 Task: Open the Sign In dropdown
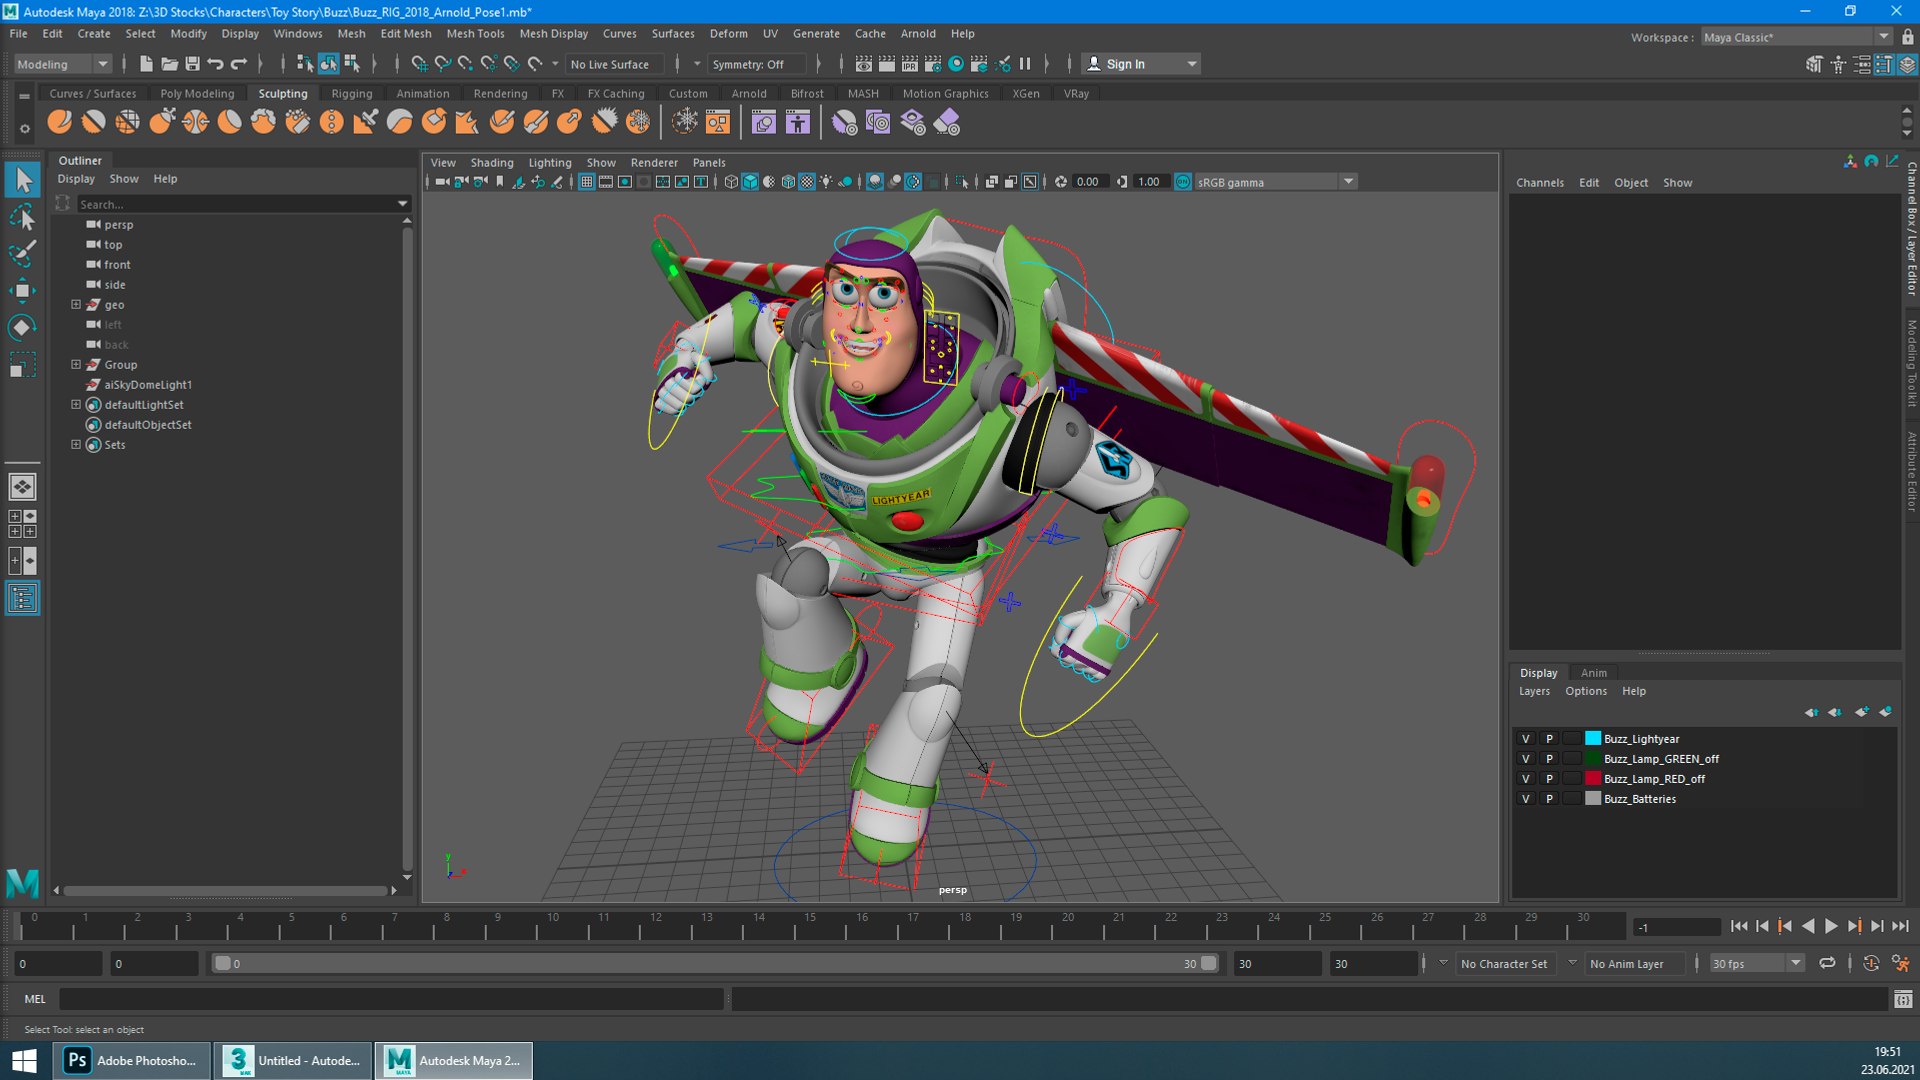1142,64
